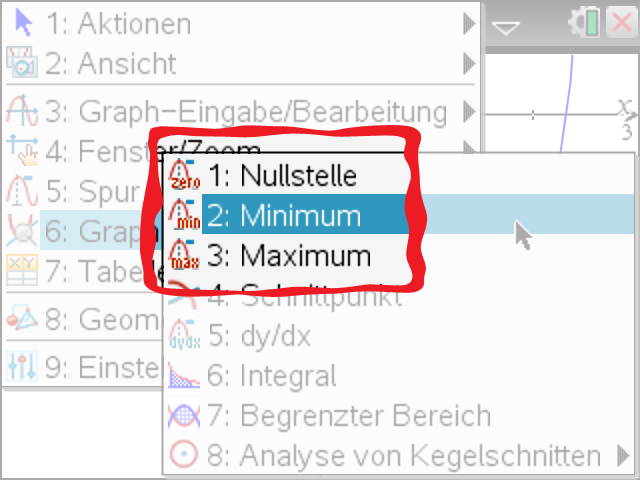Open the dropdown triangle in the title bar
This screenshot has height=480, width=640.
pos(507,27)
